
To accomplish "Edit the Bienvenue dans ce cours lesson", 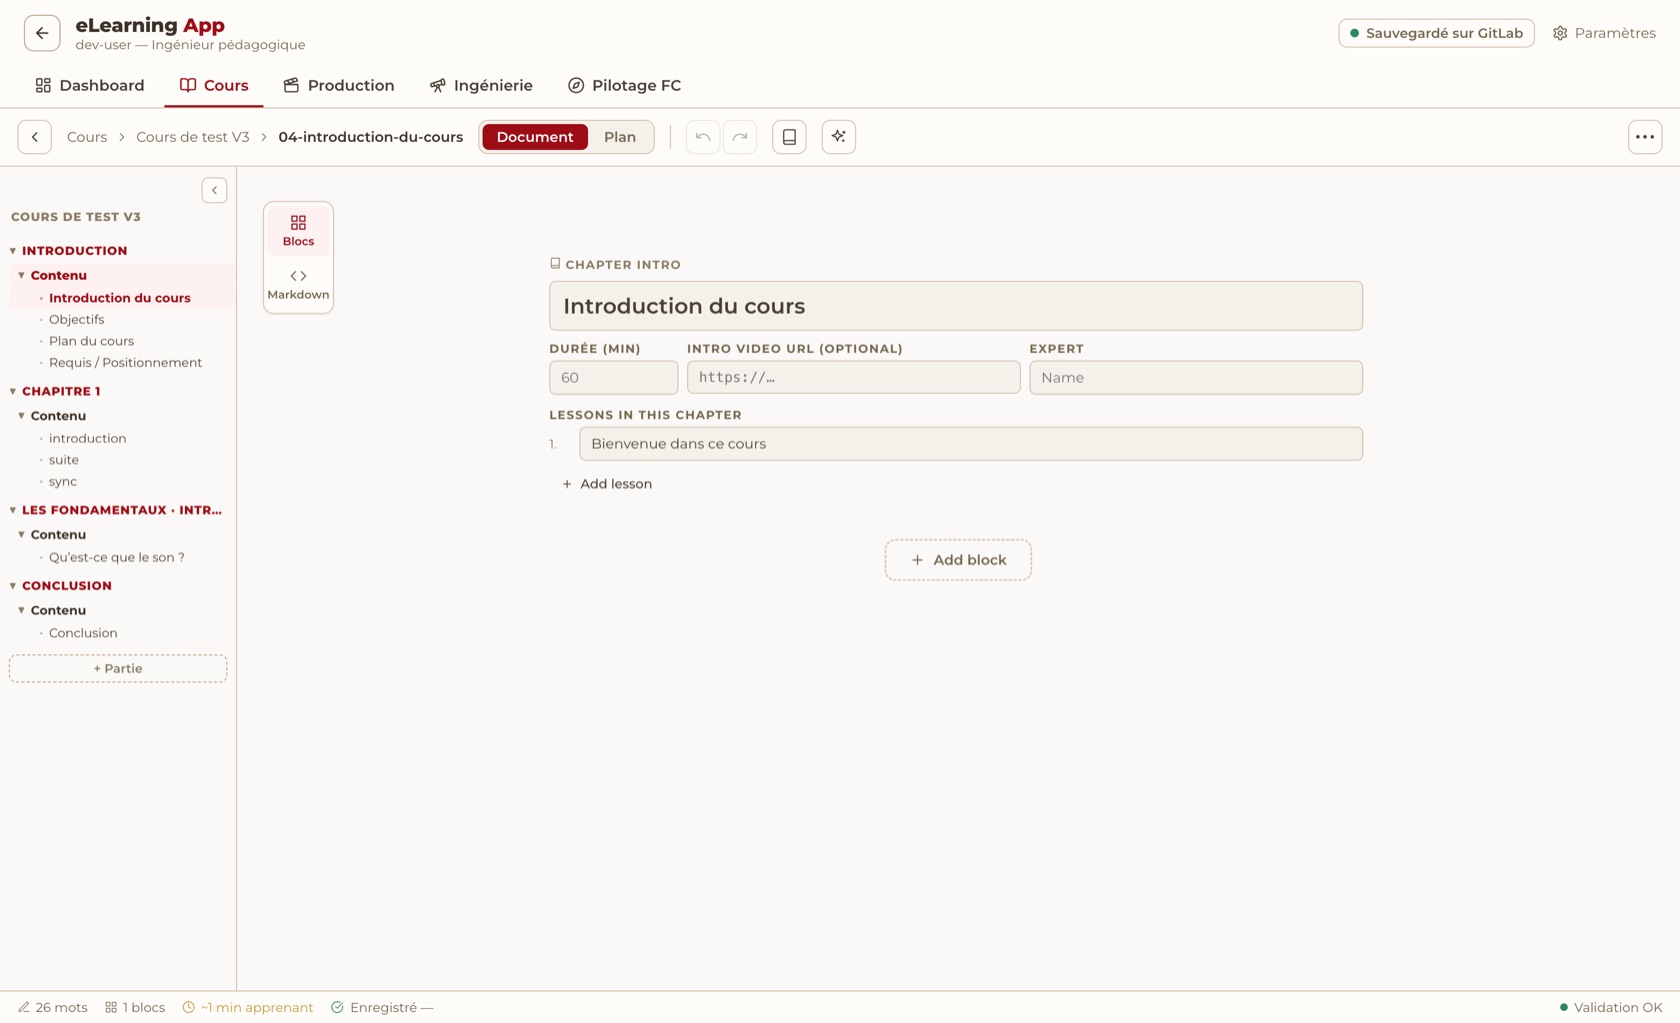I will click(x=971, y=444).
